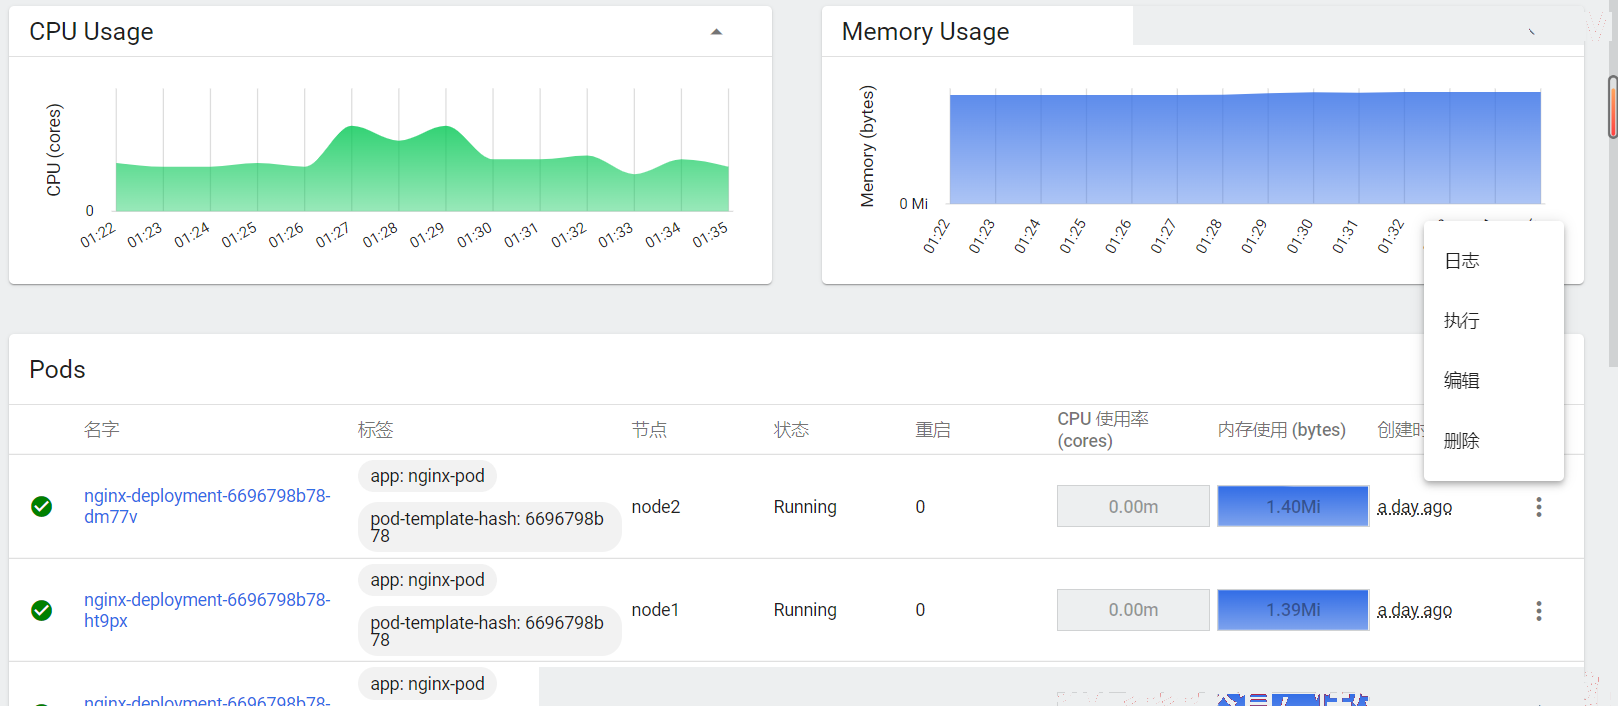The height and width of the screenshot is (706, 1618).
Task: Select 执行 from the context menu
Action: [1461, 321]
